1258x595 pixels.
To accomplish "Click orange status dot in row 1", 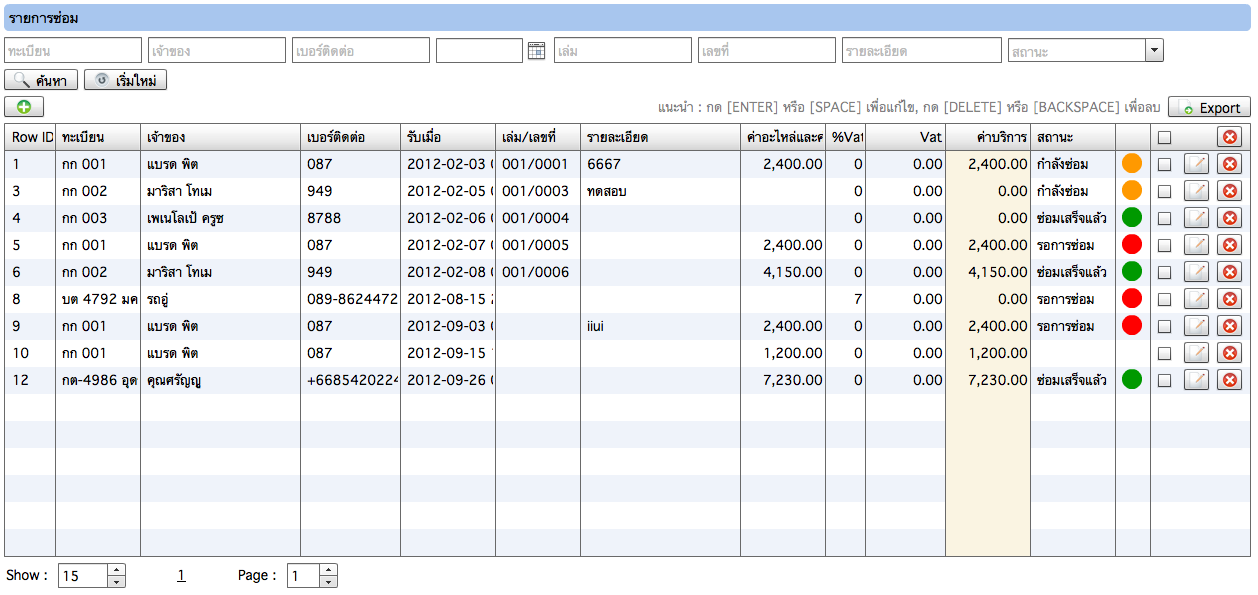I will point(1132,164).
